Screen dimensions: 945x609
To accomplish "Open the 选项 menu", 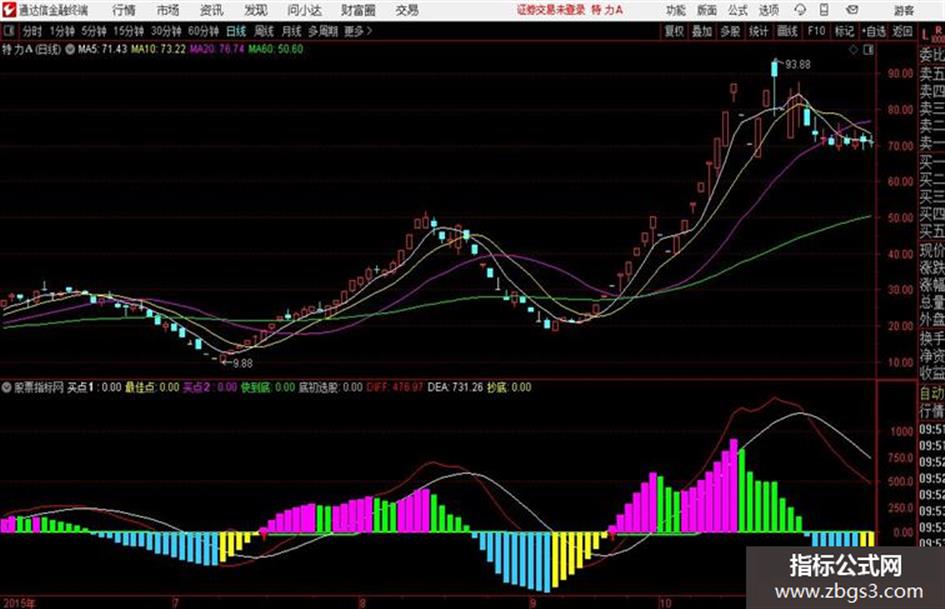I will pos(768,10).
